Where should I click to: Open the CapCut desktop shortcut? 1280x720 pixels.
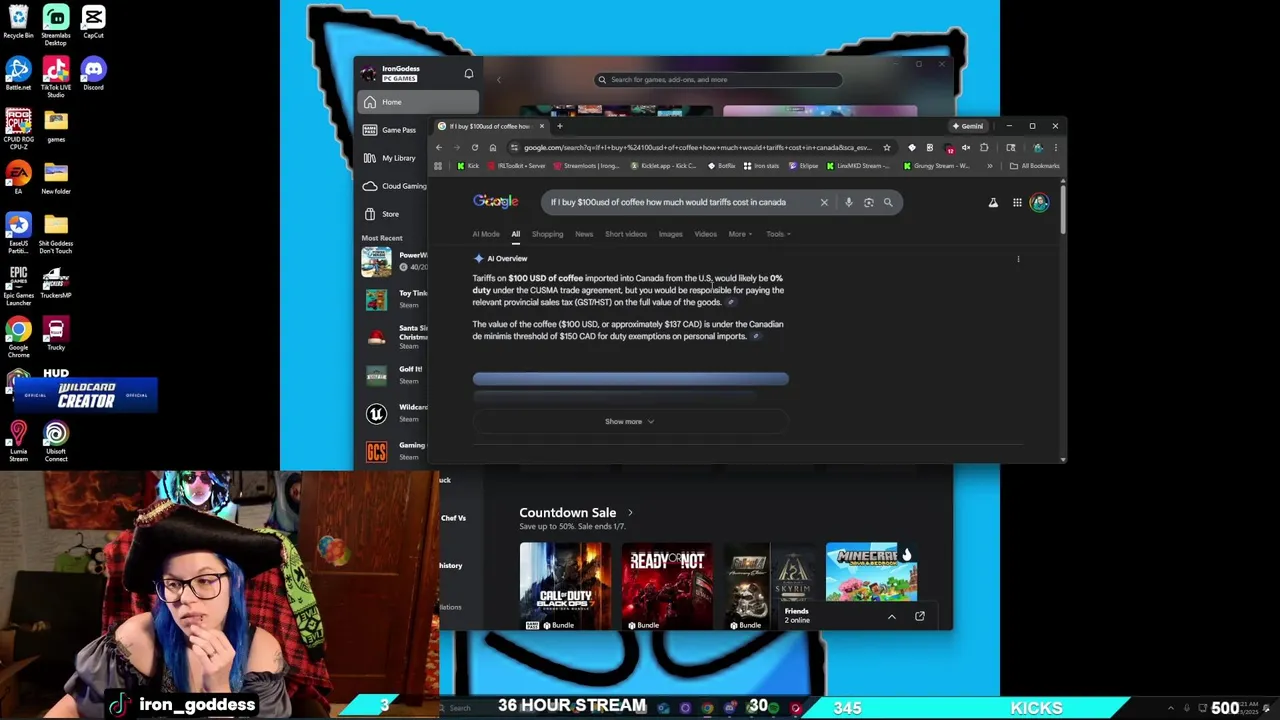tap(93, 22)
